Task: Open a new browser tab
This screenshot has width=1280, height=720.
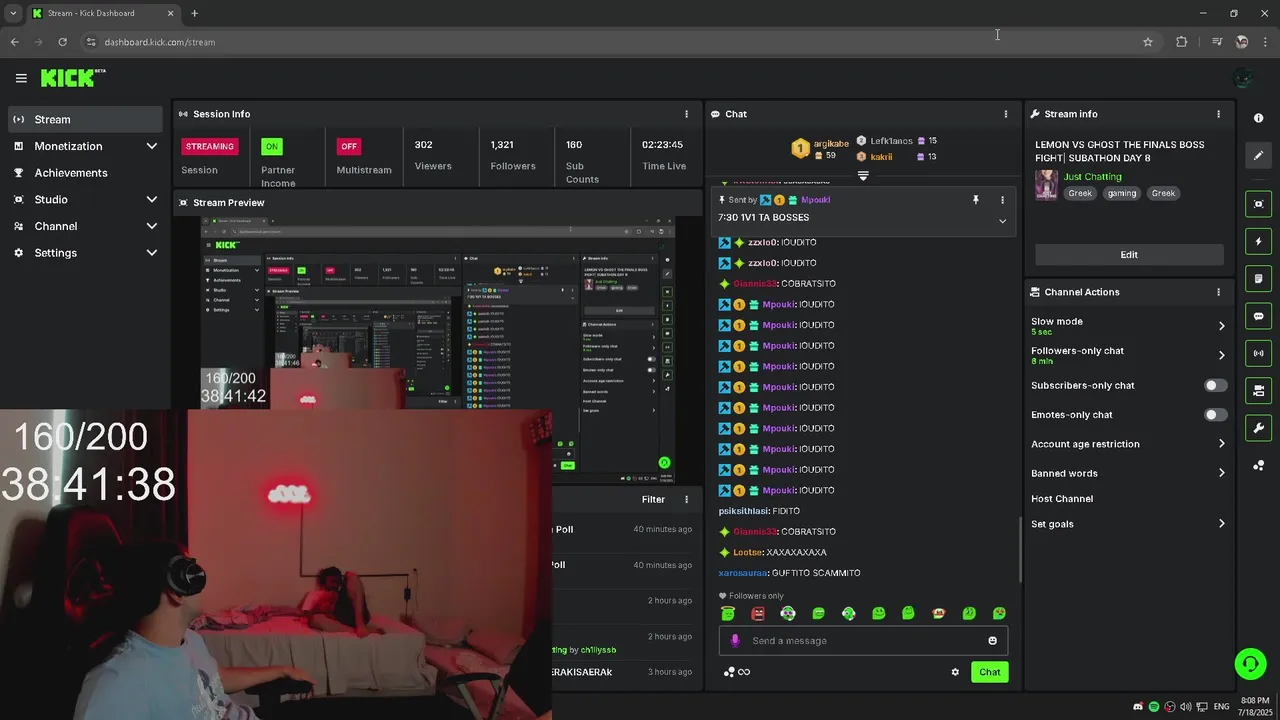Action: (x=194, y=13)
